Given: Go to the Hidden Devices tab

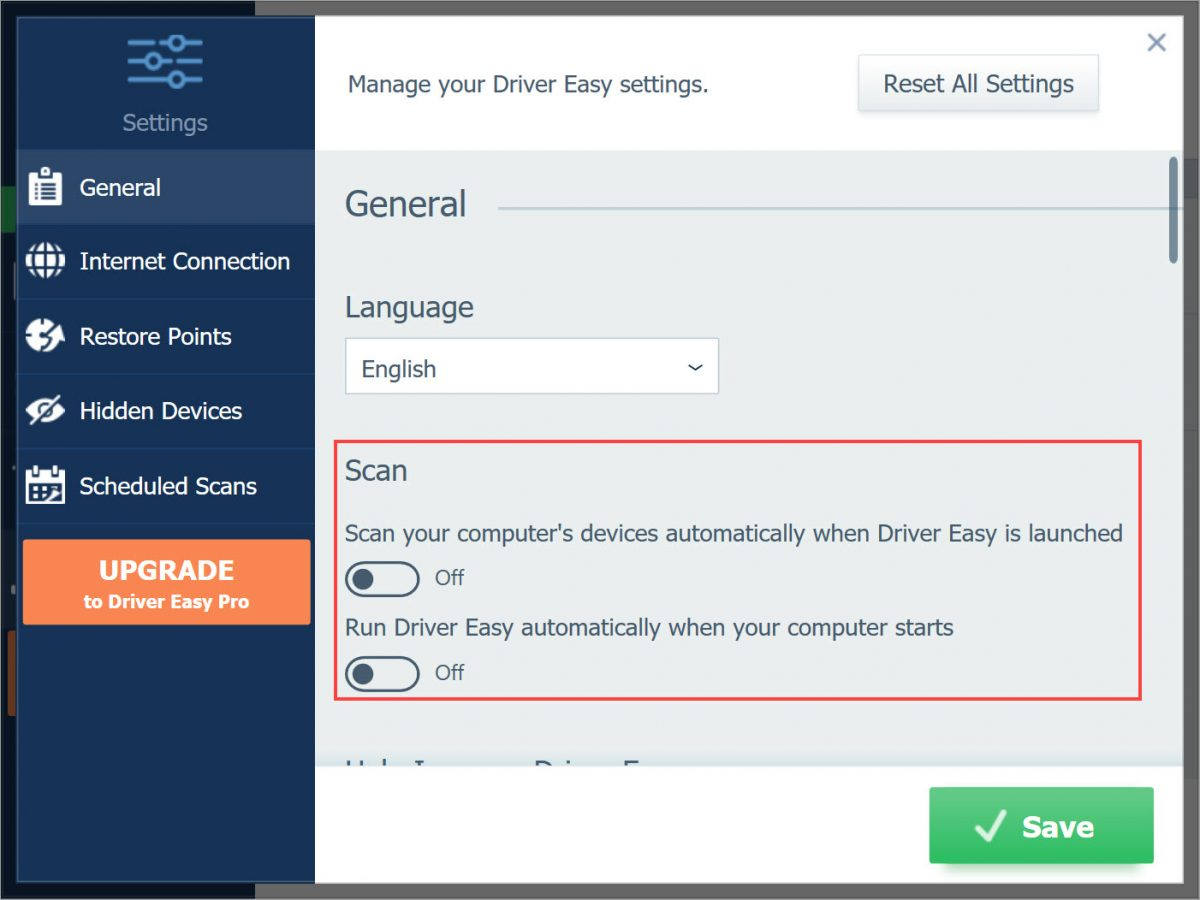Looking at the screenshot, I should click(166, 411).
